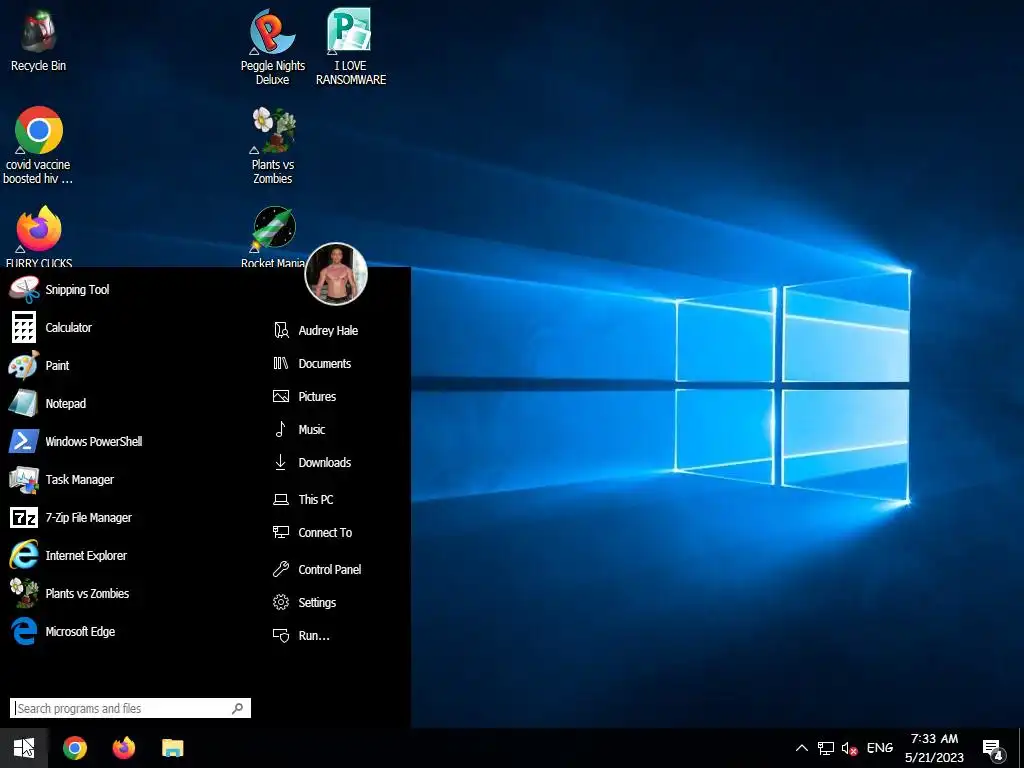1024x768 pixels.
Task: Click the clock showing 7:33 AM
Action: coord(934,748)
